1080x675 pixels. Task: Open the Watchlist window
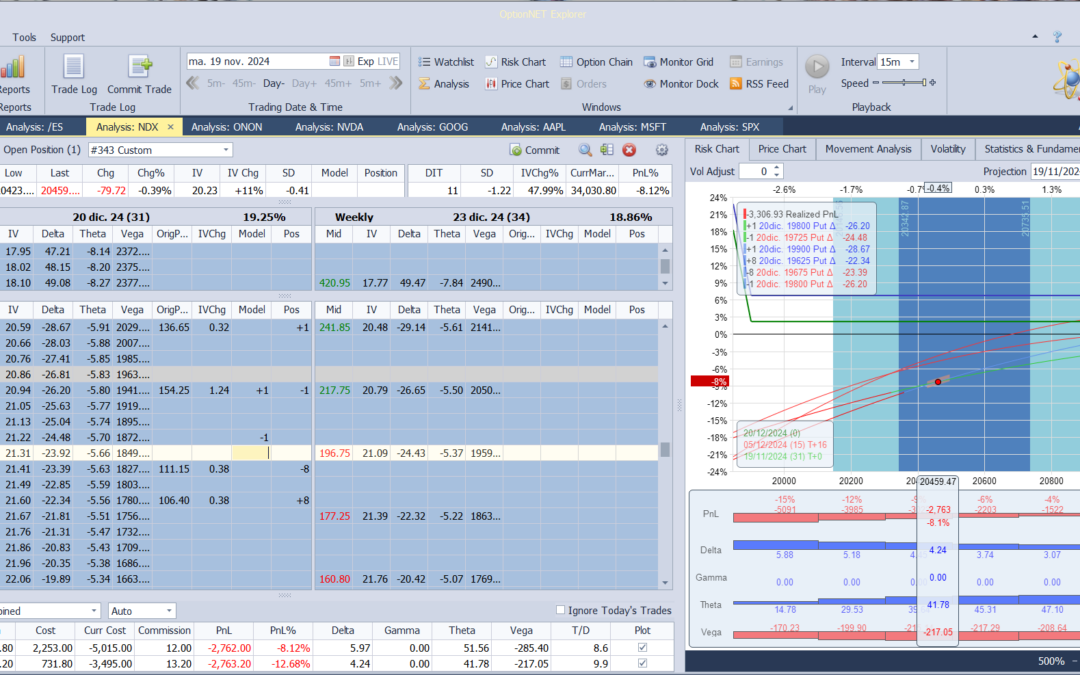(446, 62)
